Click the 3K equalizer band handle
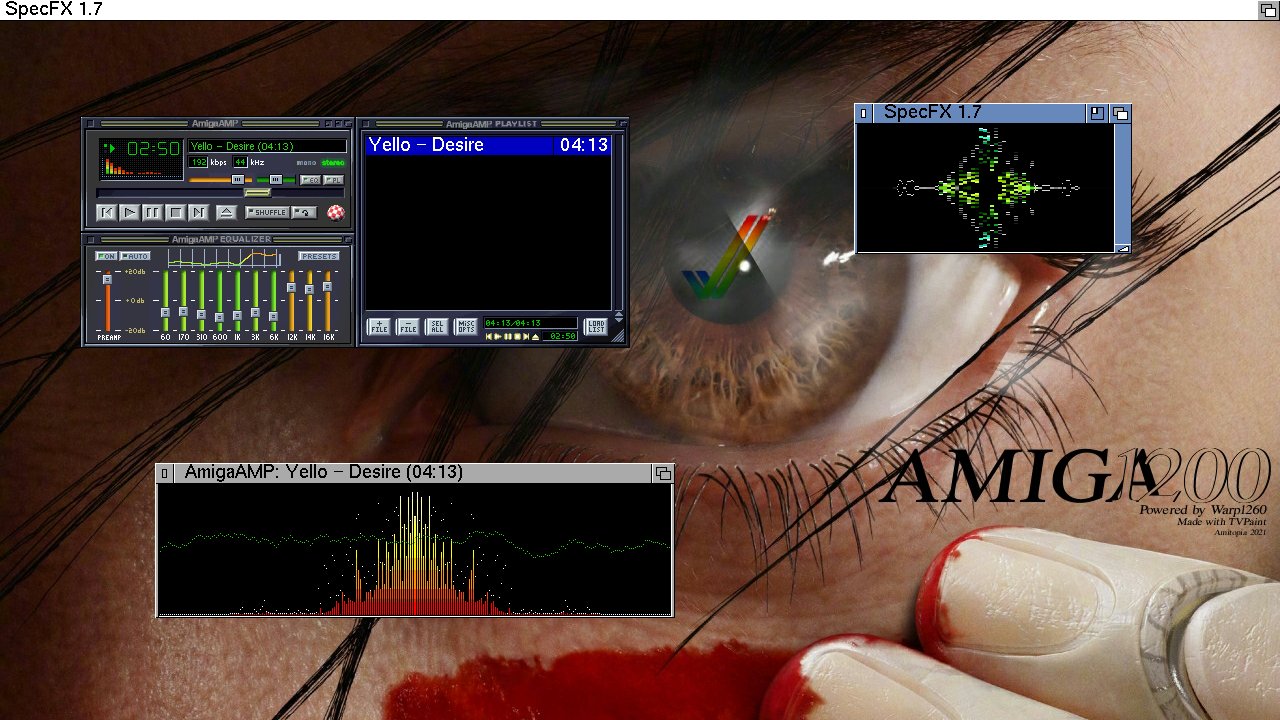 pyautogui.click(x=255, y=313)
